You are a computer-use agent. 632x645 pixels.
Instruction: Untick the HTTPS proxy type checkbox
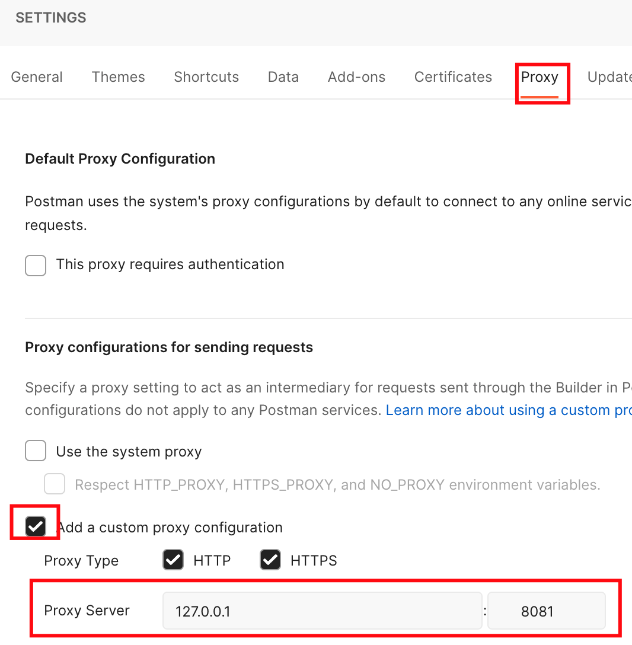(x=270, y=560)
